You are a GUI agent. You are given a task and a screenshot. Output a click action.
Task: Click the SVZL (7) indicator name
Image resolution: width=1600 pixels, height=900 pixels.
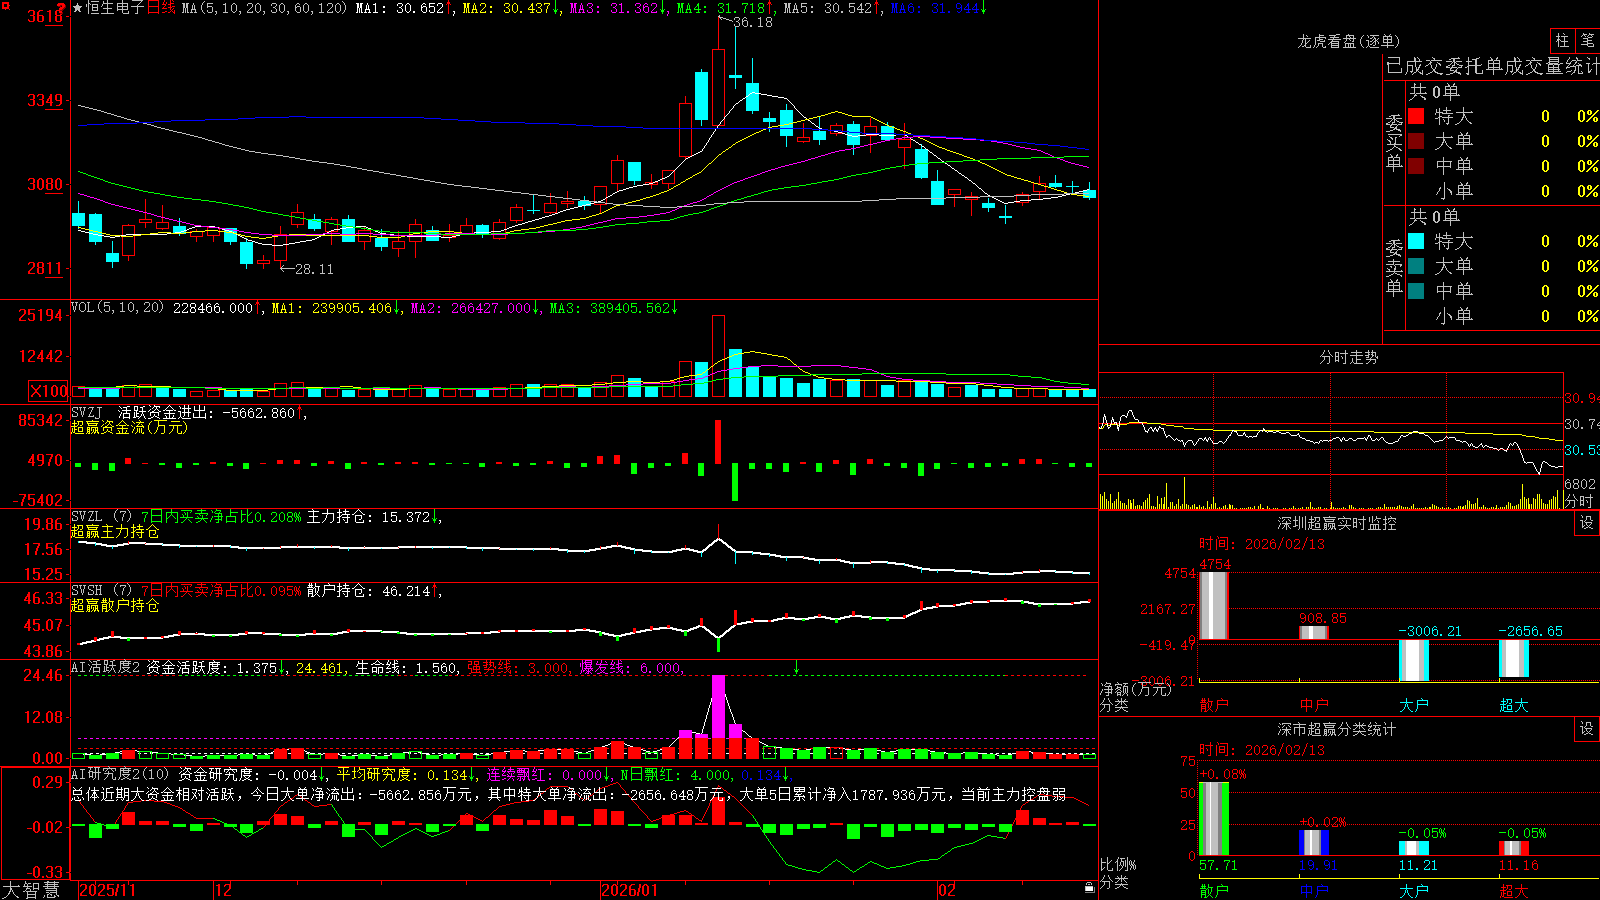(x=101, y=517)
